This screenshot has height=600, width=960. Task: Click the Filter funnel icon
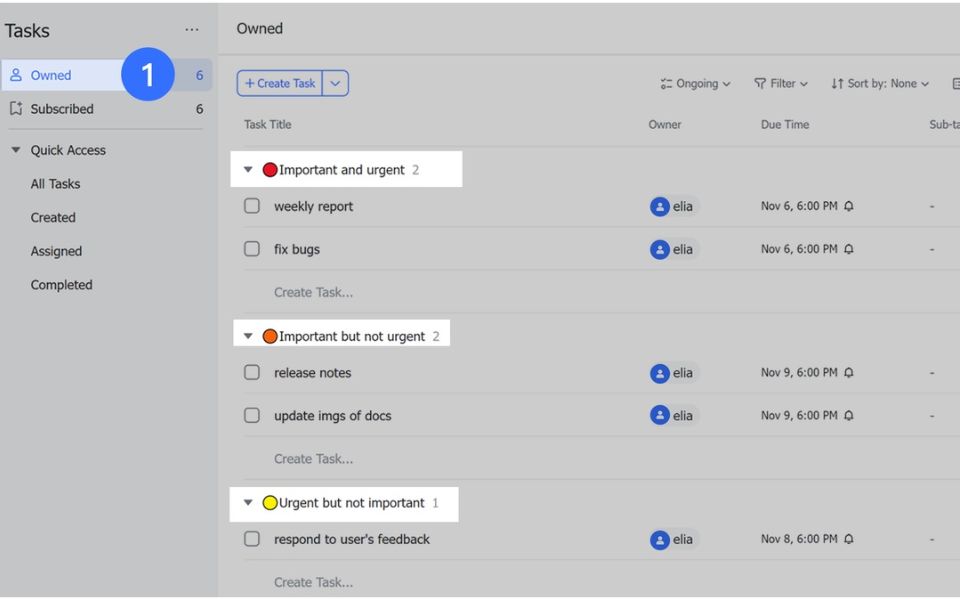[760, 84]
